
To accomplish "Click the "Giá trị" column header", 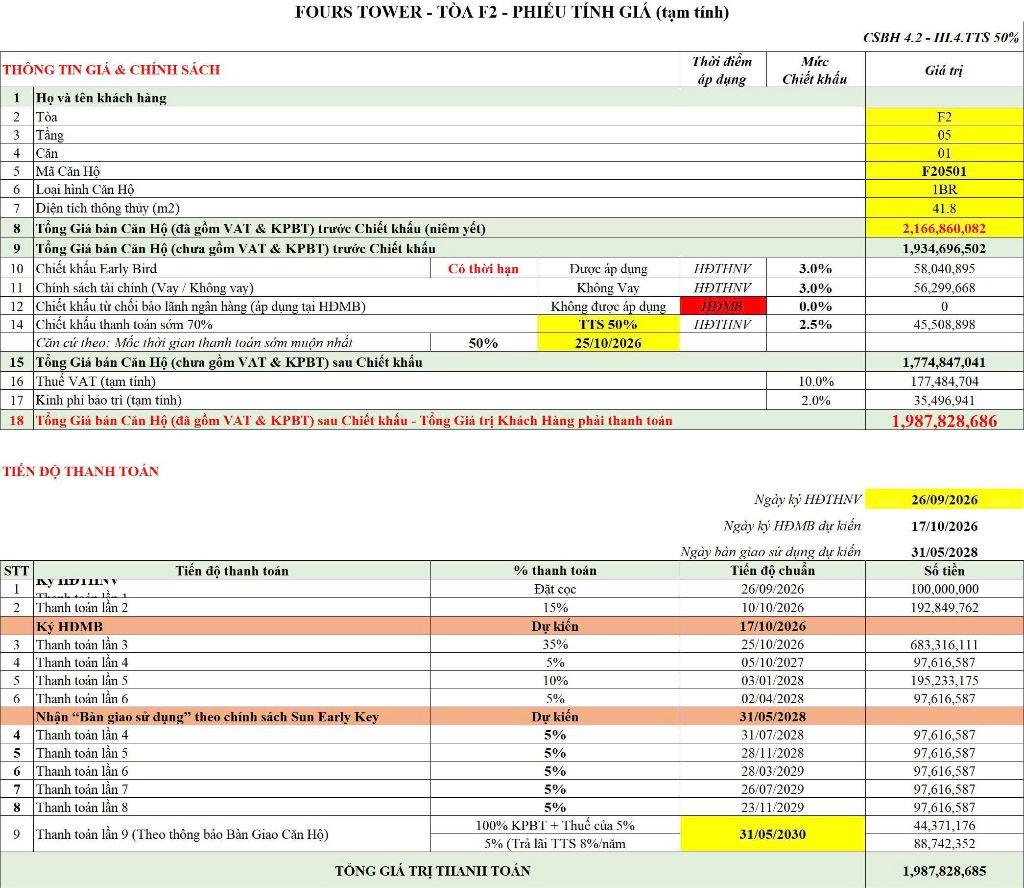I will click(x=944, y=70).
